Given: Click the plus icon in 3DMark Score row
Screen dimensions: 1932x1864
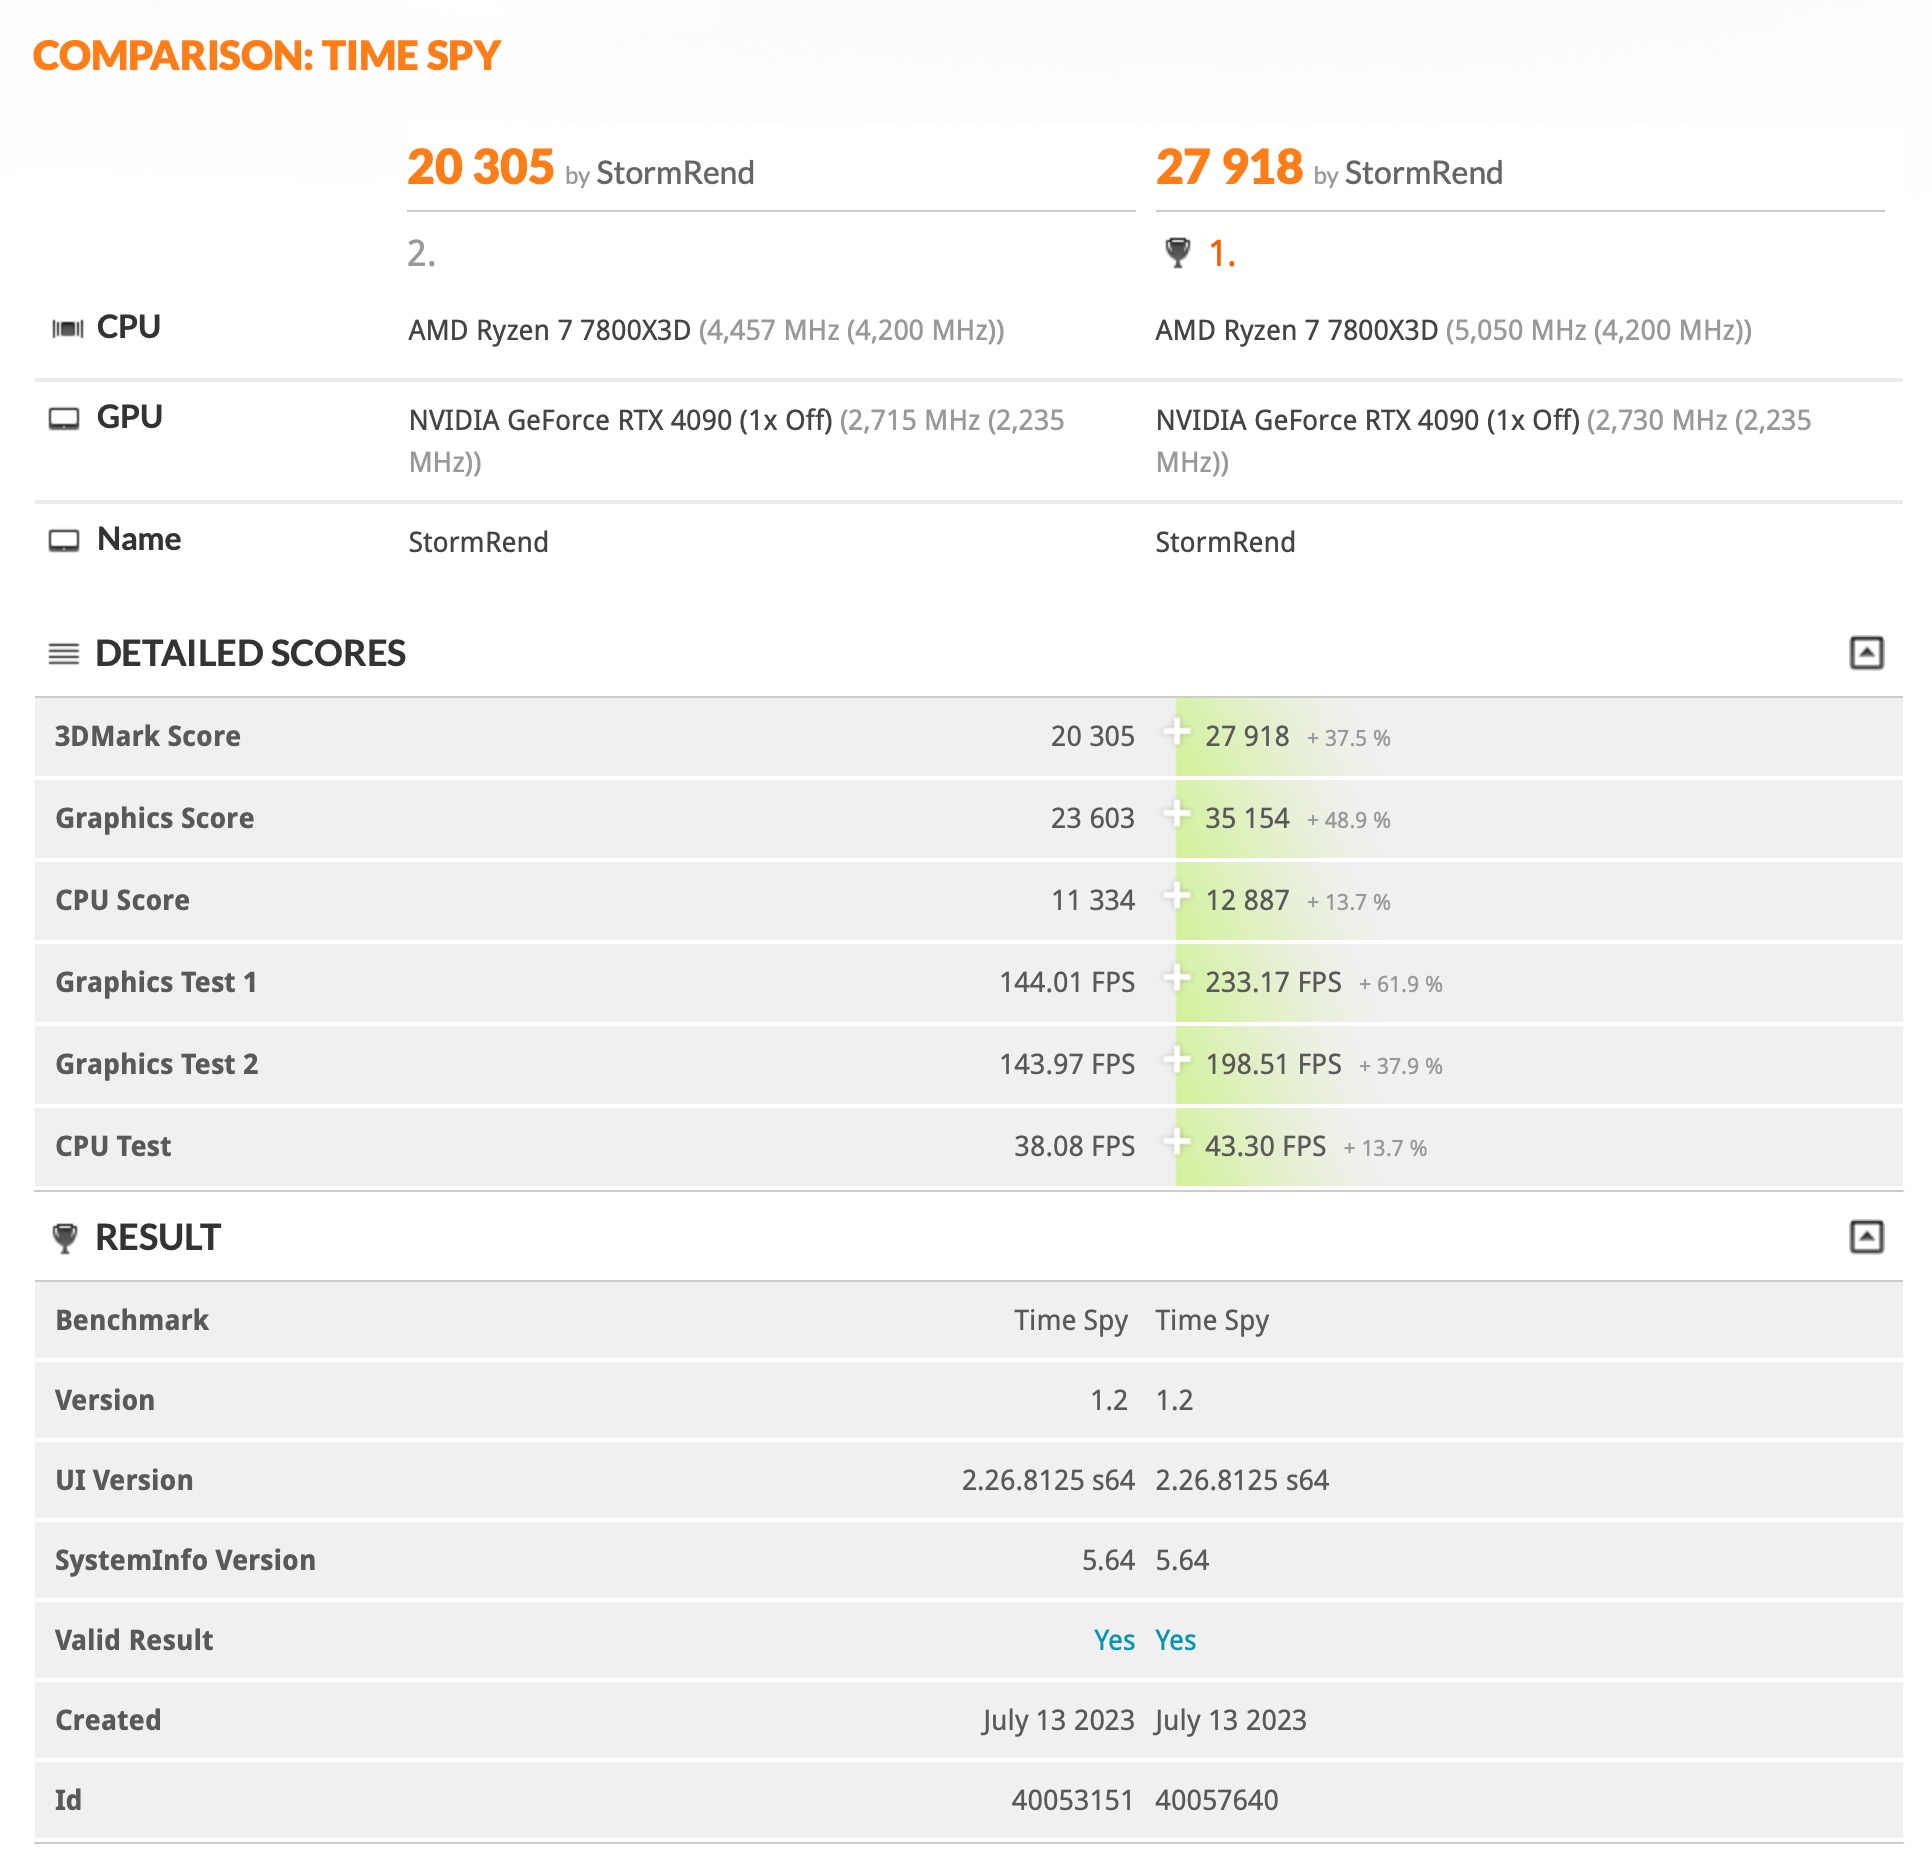Looking at the screenshot, I should tap(1177, 732).
